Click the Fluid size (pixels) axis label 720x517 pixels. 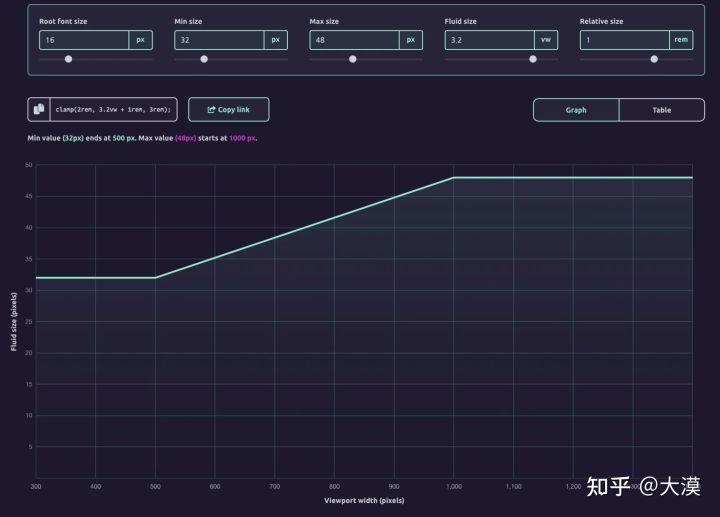coord(14,321)
